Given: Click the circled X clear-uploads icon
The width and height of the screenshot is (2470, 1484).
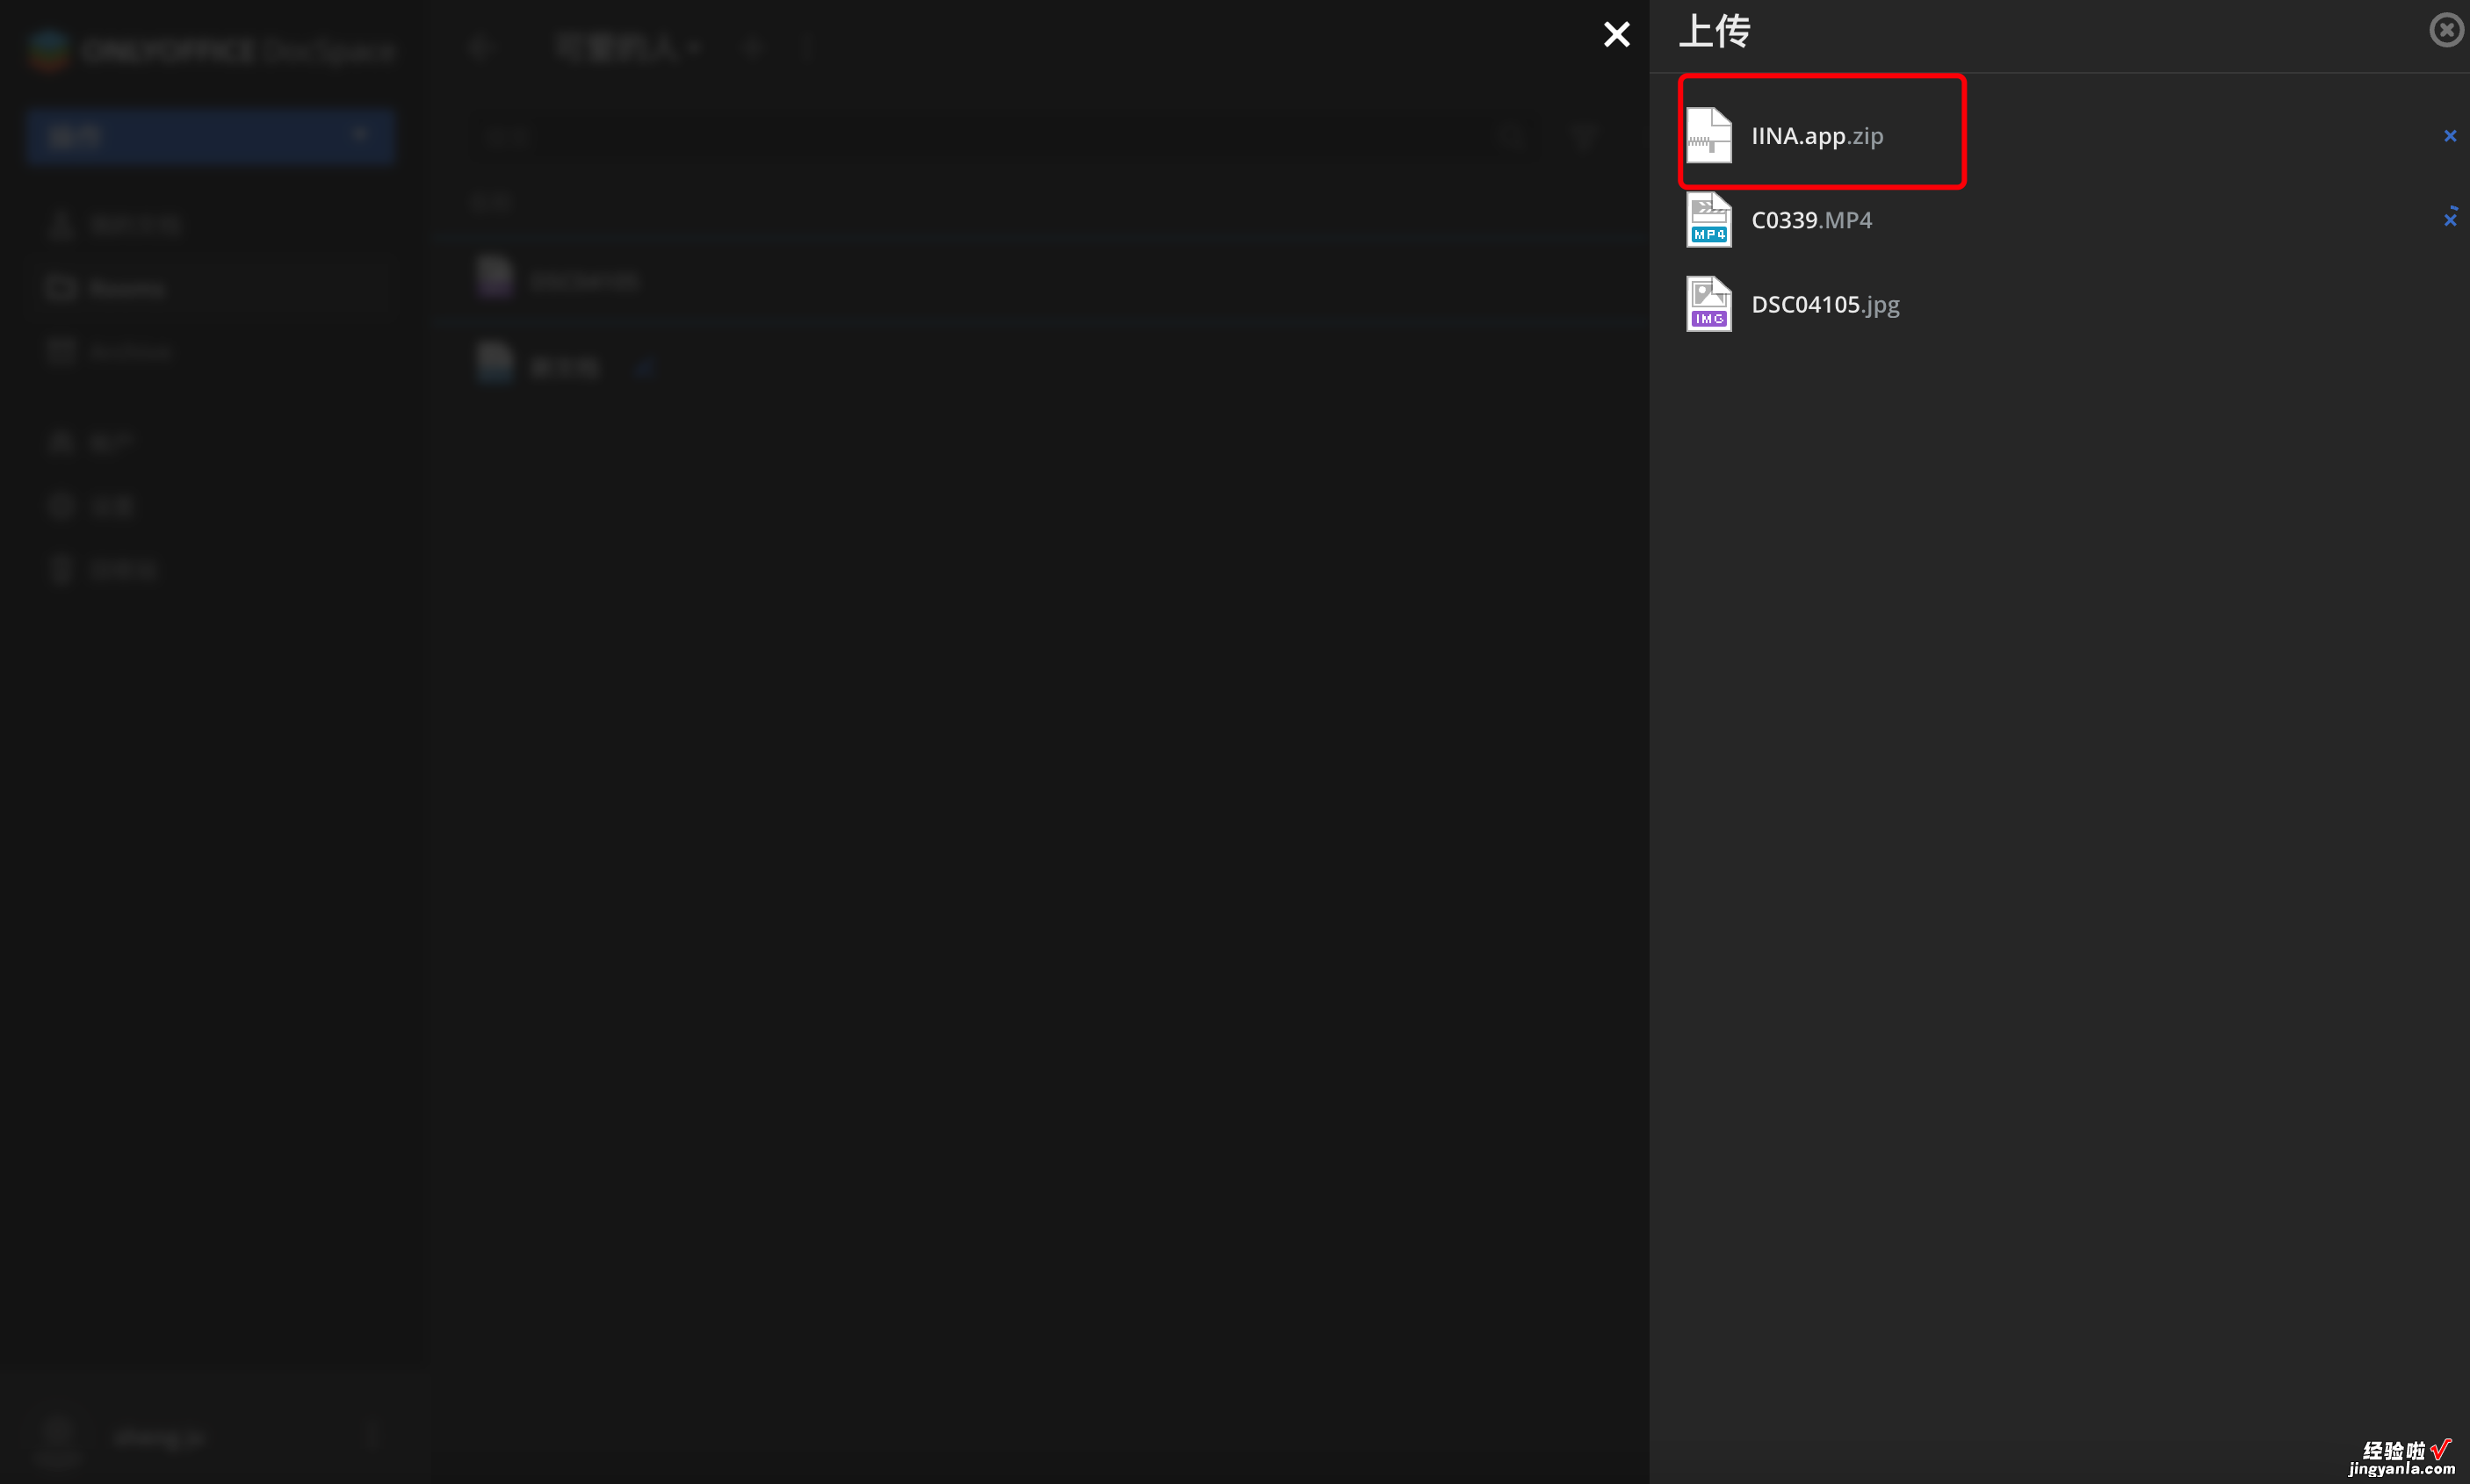Looking at the screenshot, I should point(2446,30).
